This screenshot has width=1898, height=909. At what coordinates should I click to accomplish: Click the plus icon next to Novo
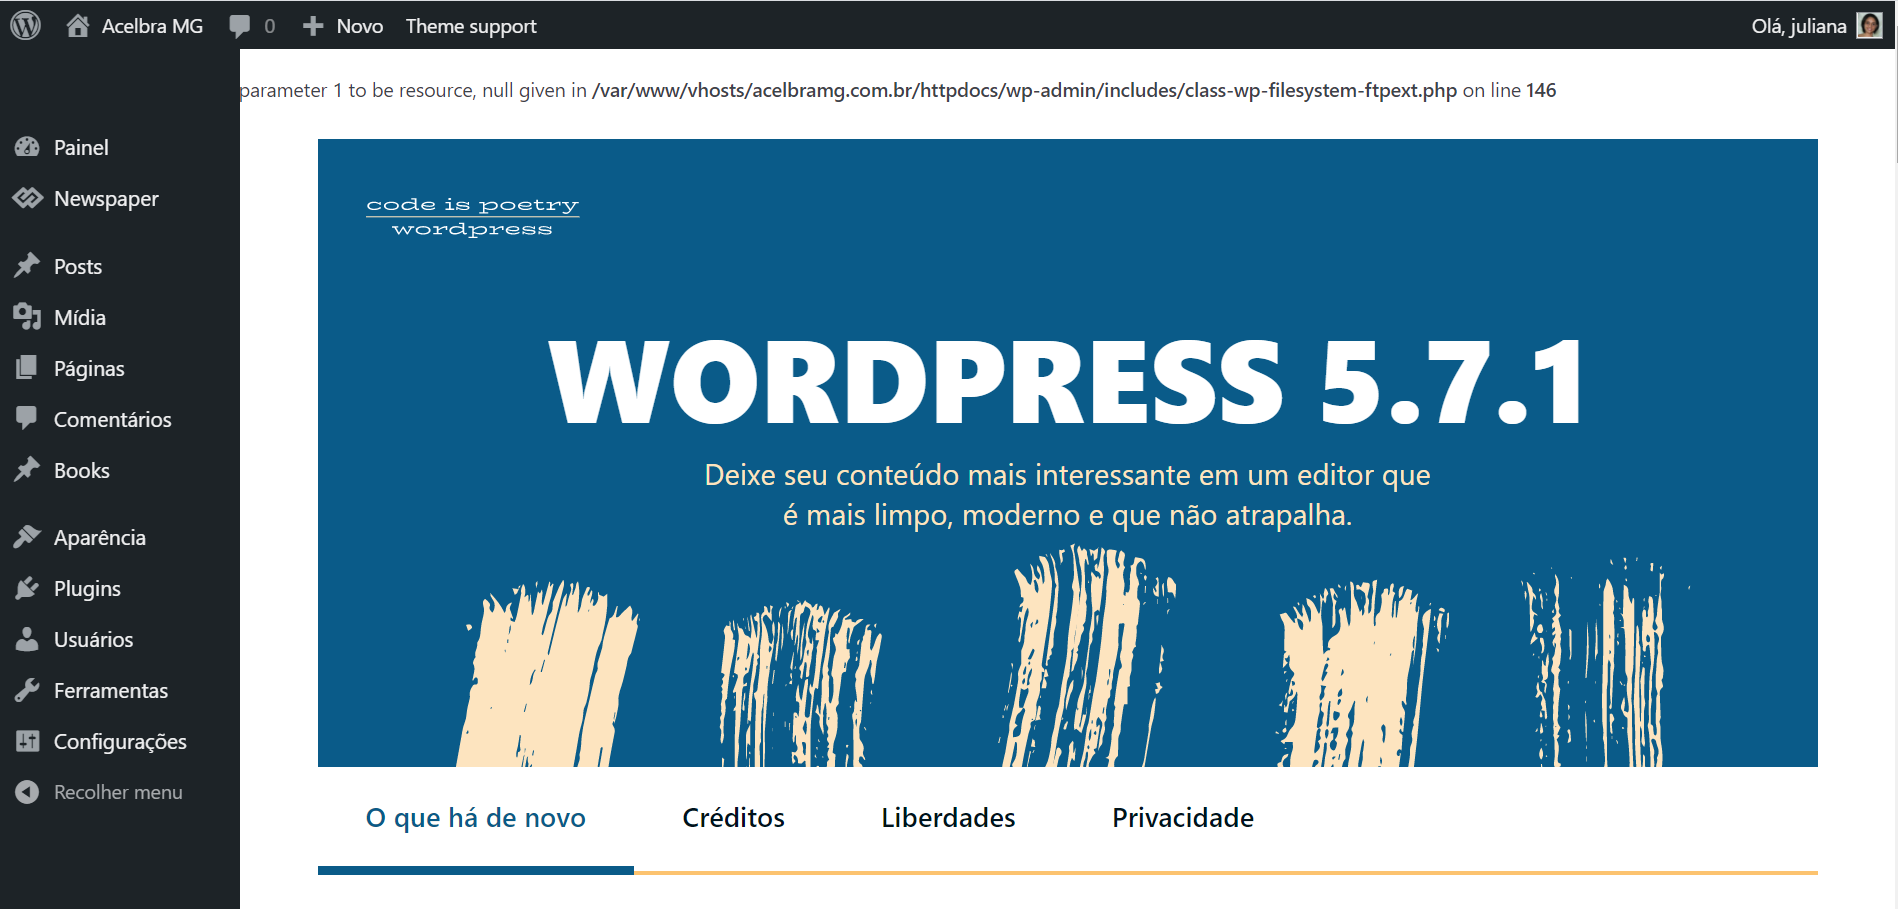[x=313, y=26]
